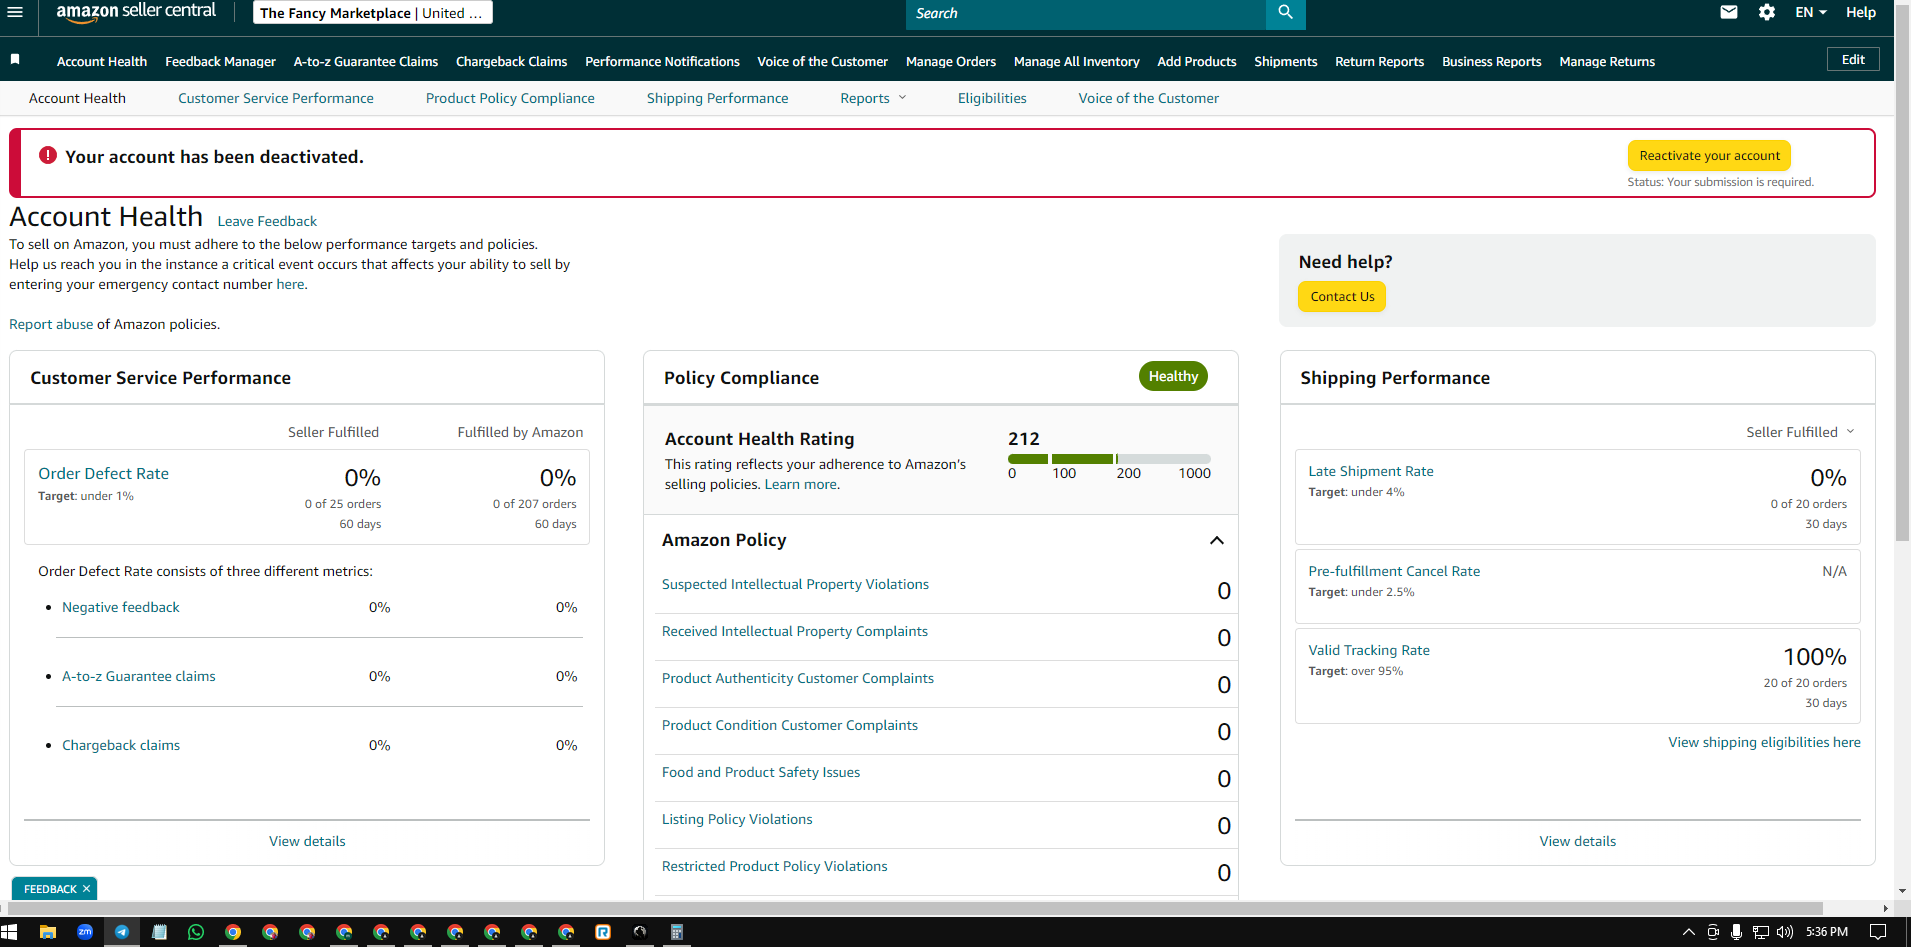Click the microphone tray icon

point(1737,932)
